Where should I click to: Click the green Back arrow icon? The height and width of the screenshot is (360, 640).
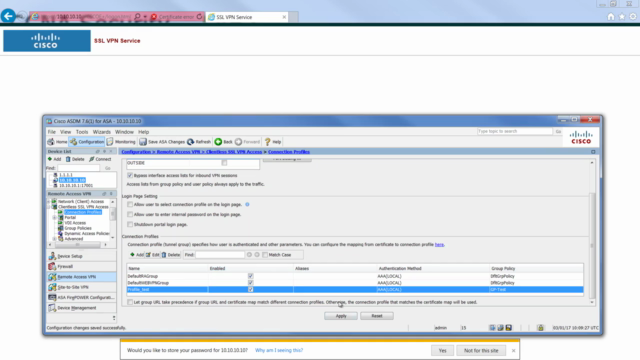(x=218, y=142)
